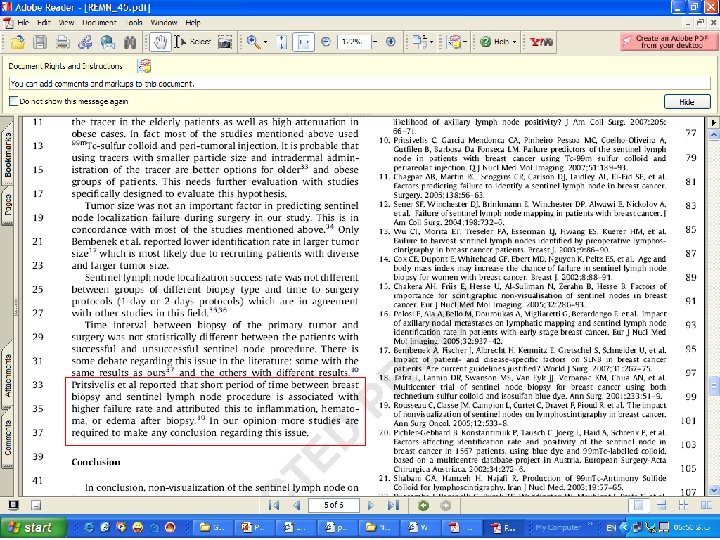
Task: Click the page icon left of Review
Action: 419,42
